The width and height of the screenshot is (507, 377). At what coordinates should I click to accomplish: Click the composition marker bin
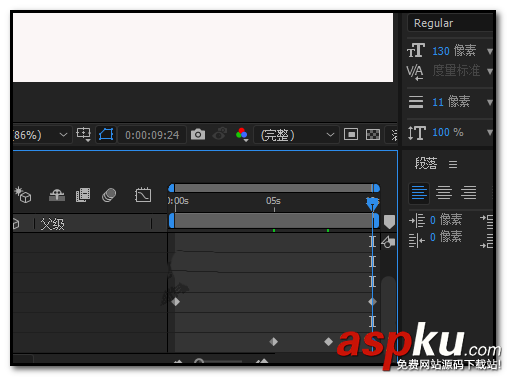pyautogui.click(x=389, y=222)
